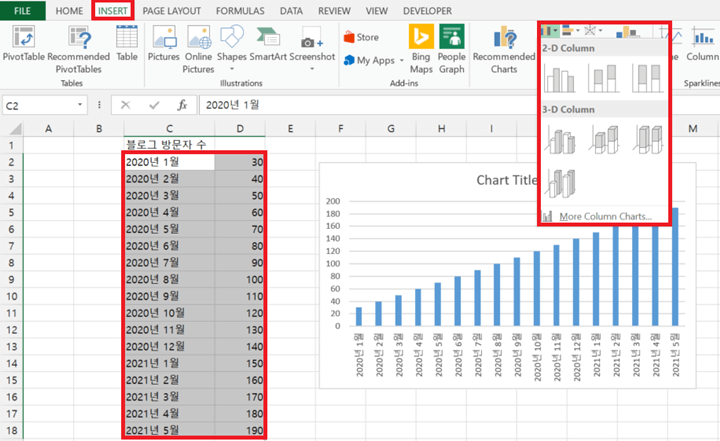
Task: Select the cell with value 190
Action: point(240,430)
